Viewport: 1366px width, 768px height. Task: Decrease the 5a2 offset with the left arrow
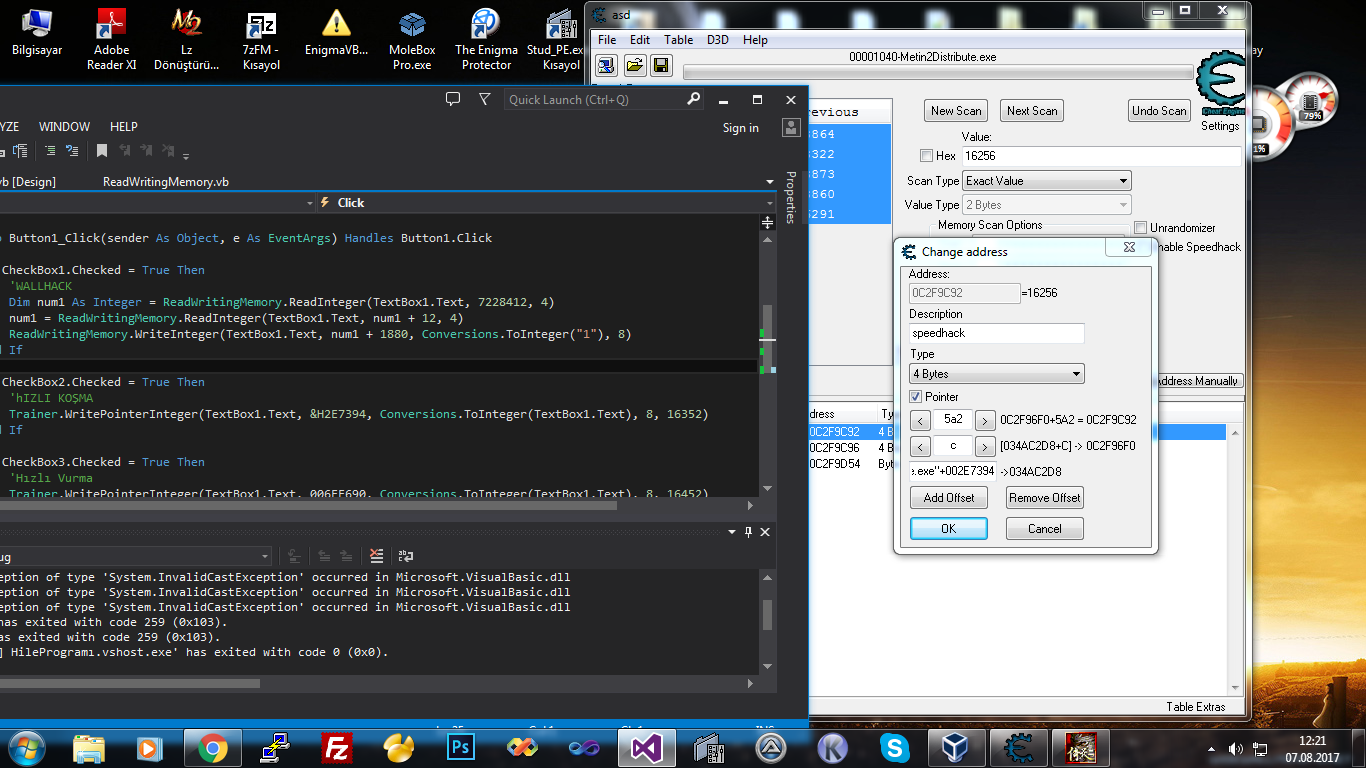coord(921,421)
